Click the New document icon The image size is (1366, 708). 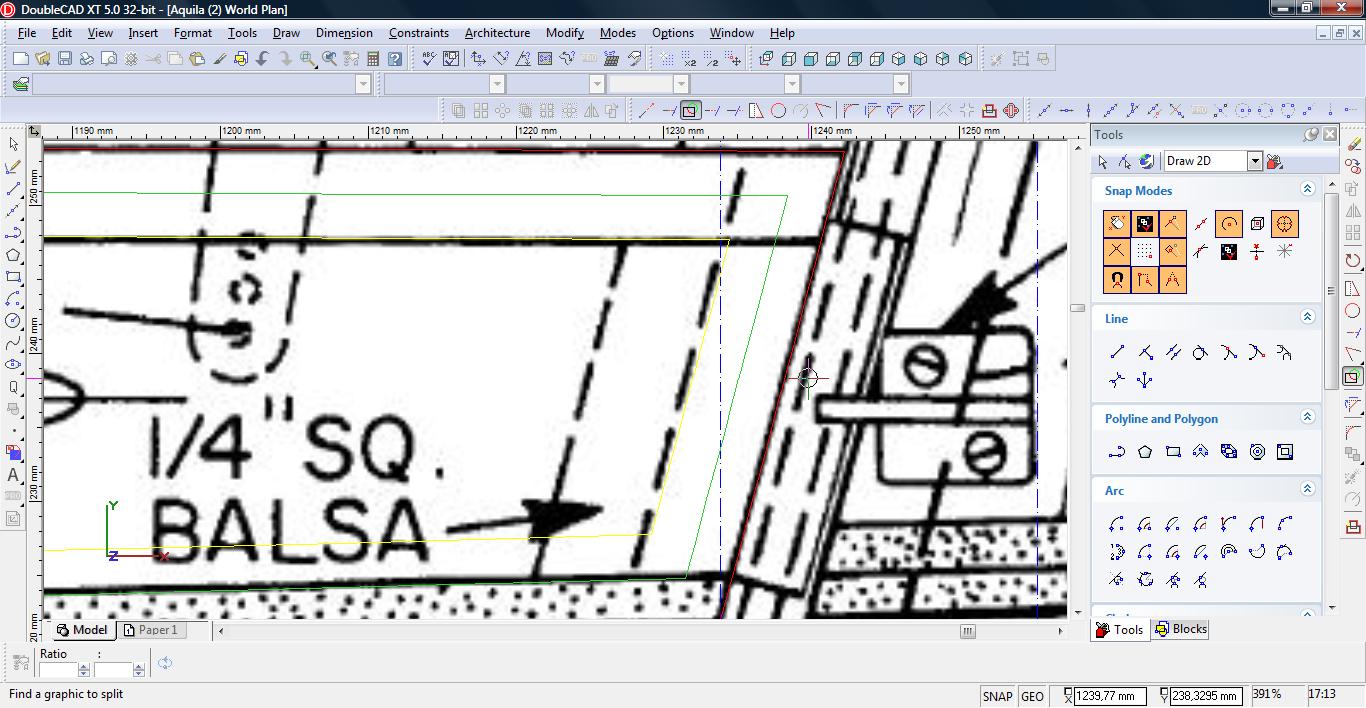[x=20, y=59]
